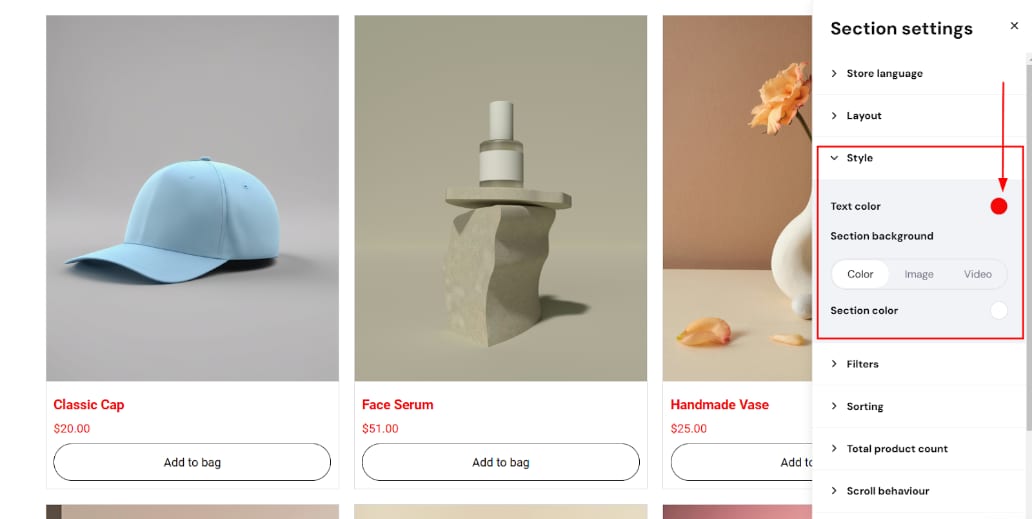Viewport: 1032px width, 519px height.
Task: Click the blue cap product image
Action: click(x=192, y=198)
